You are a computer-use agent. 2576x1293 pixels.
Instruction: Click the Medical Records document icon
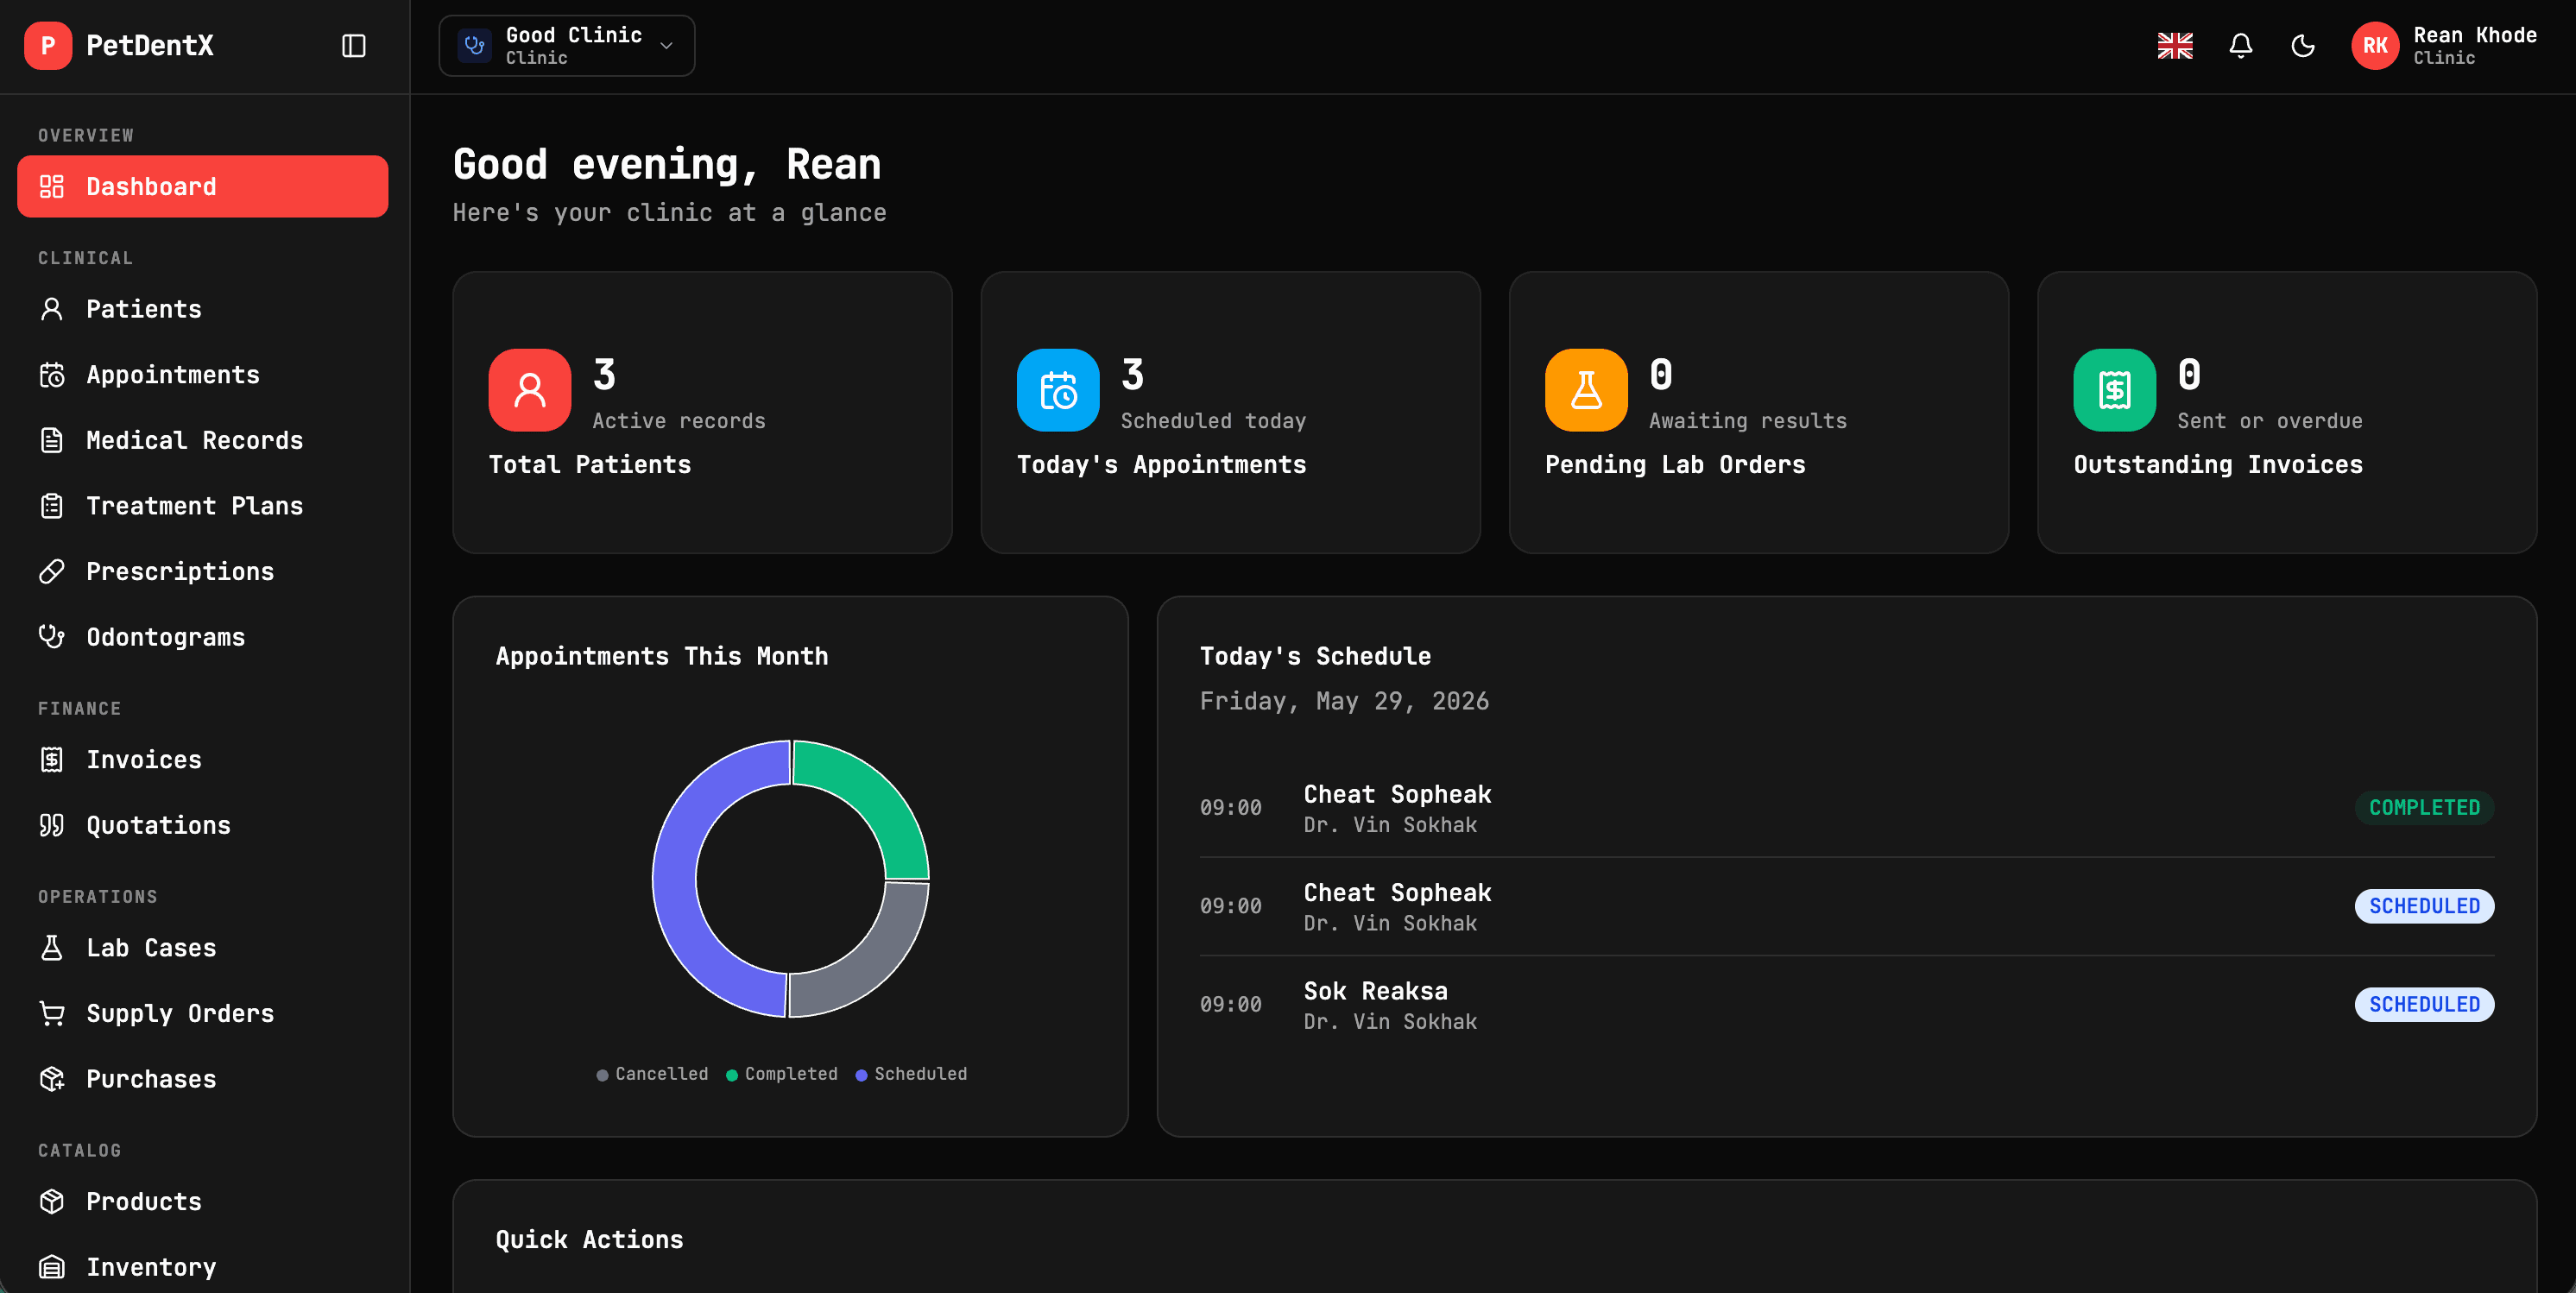tap(52, 440)
